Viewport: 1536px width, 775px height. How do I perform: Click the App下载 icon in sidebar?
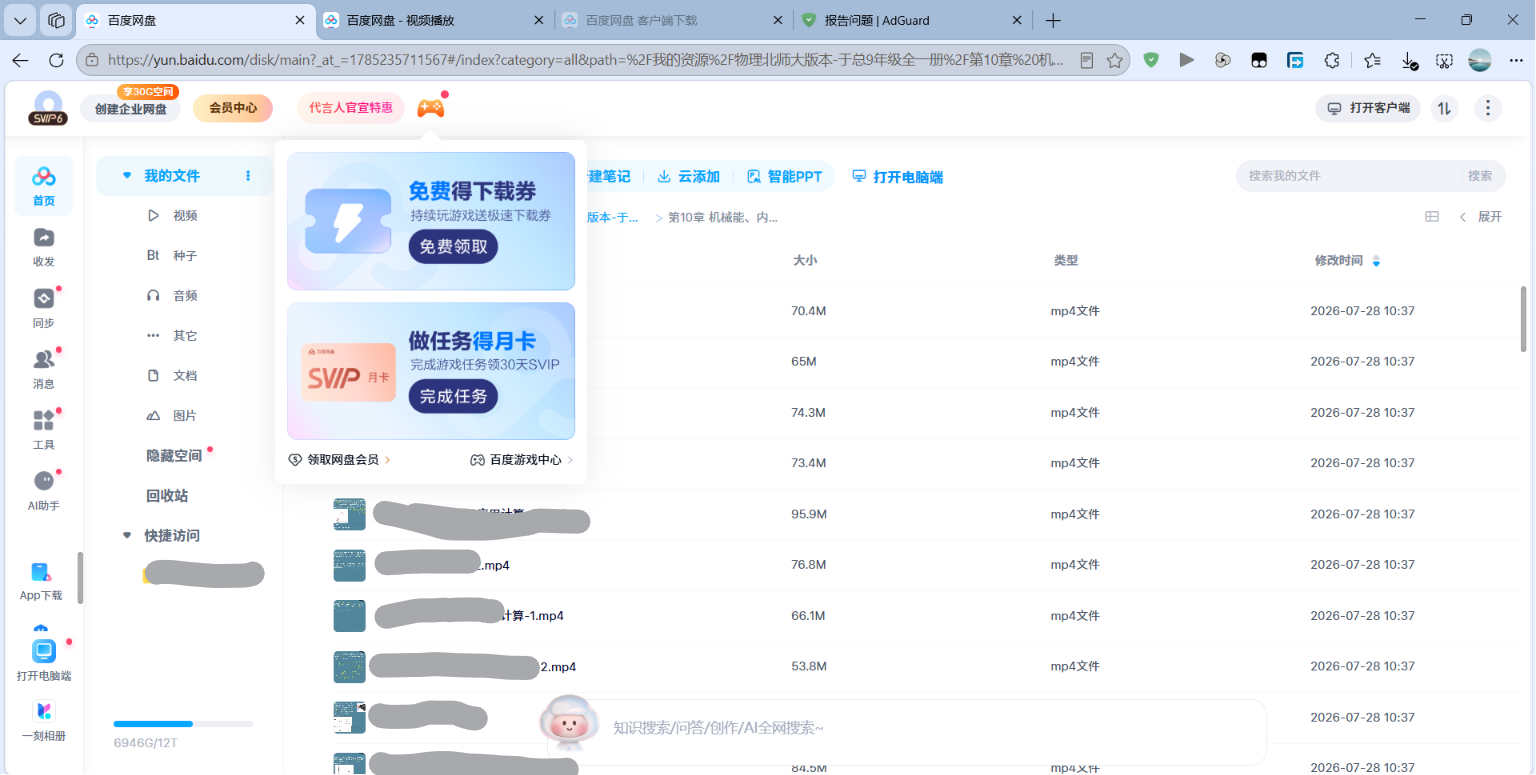click(x=41, y=581)
